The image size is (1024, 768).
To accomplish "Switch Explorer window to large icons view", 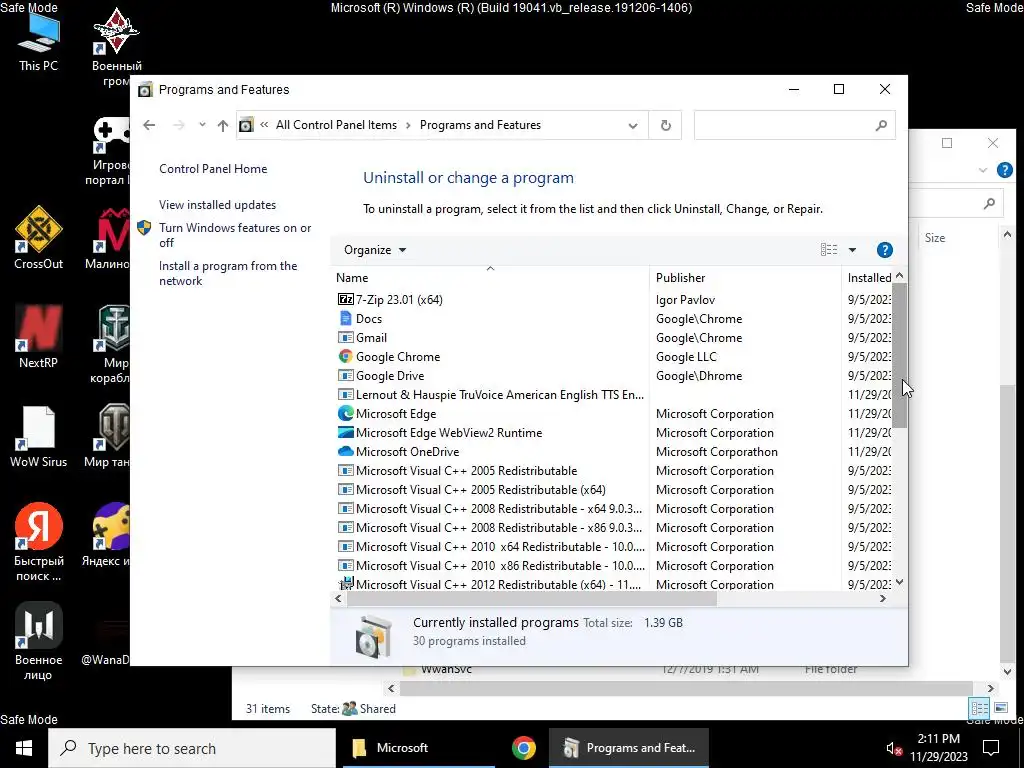I will tap(1000, 708).
